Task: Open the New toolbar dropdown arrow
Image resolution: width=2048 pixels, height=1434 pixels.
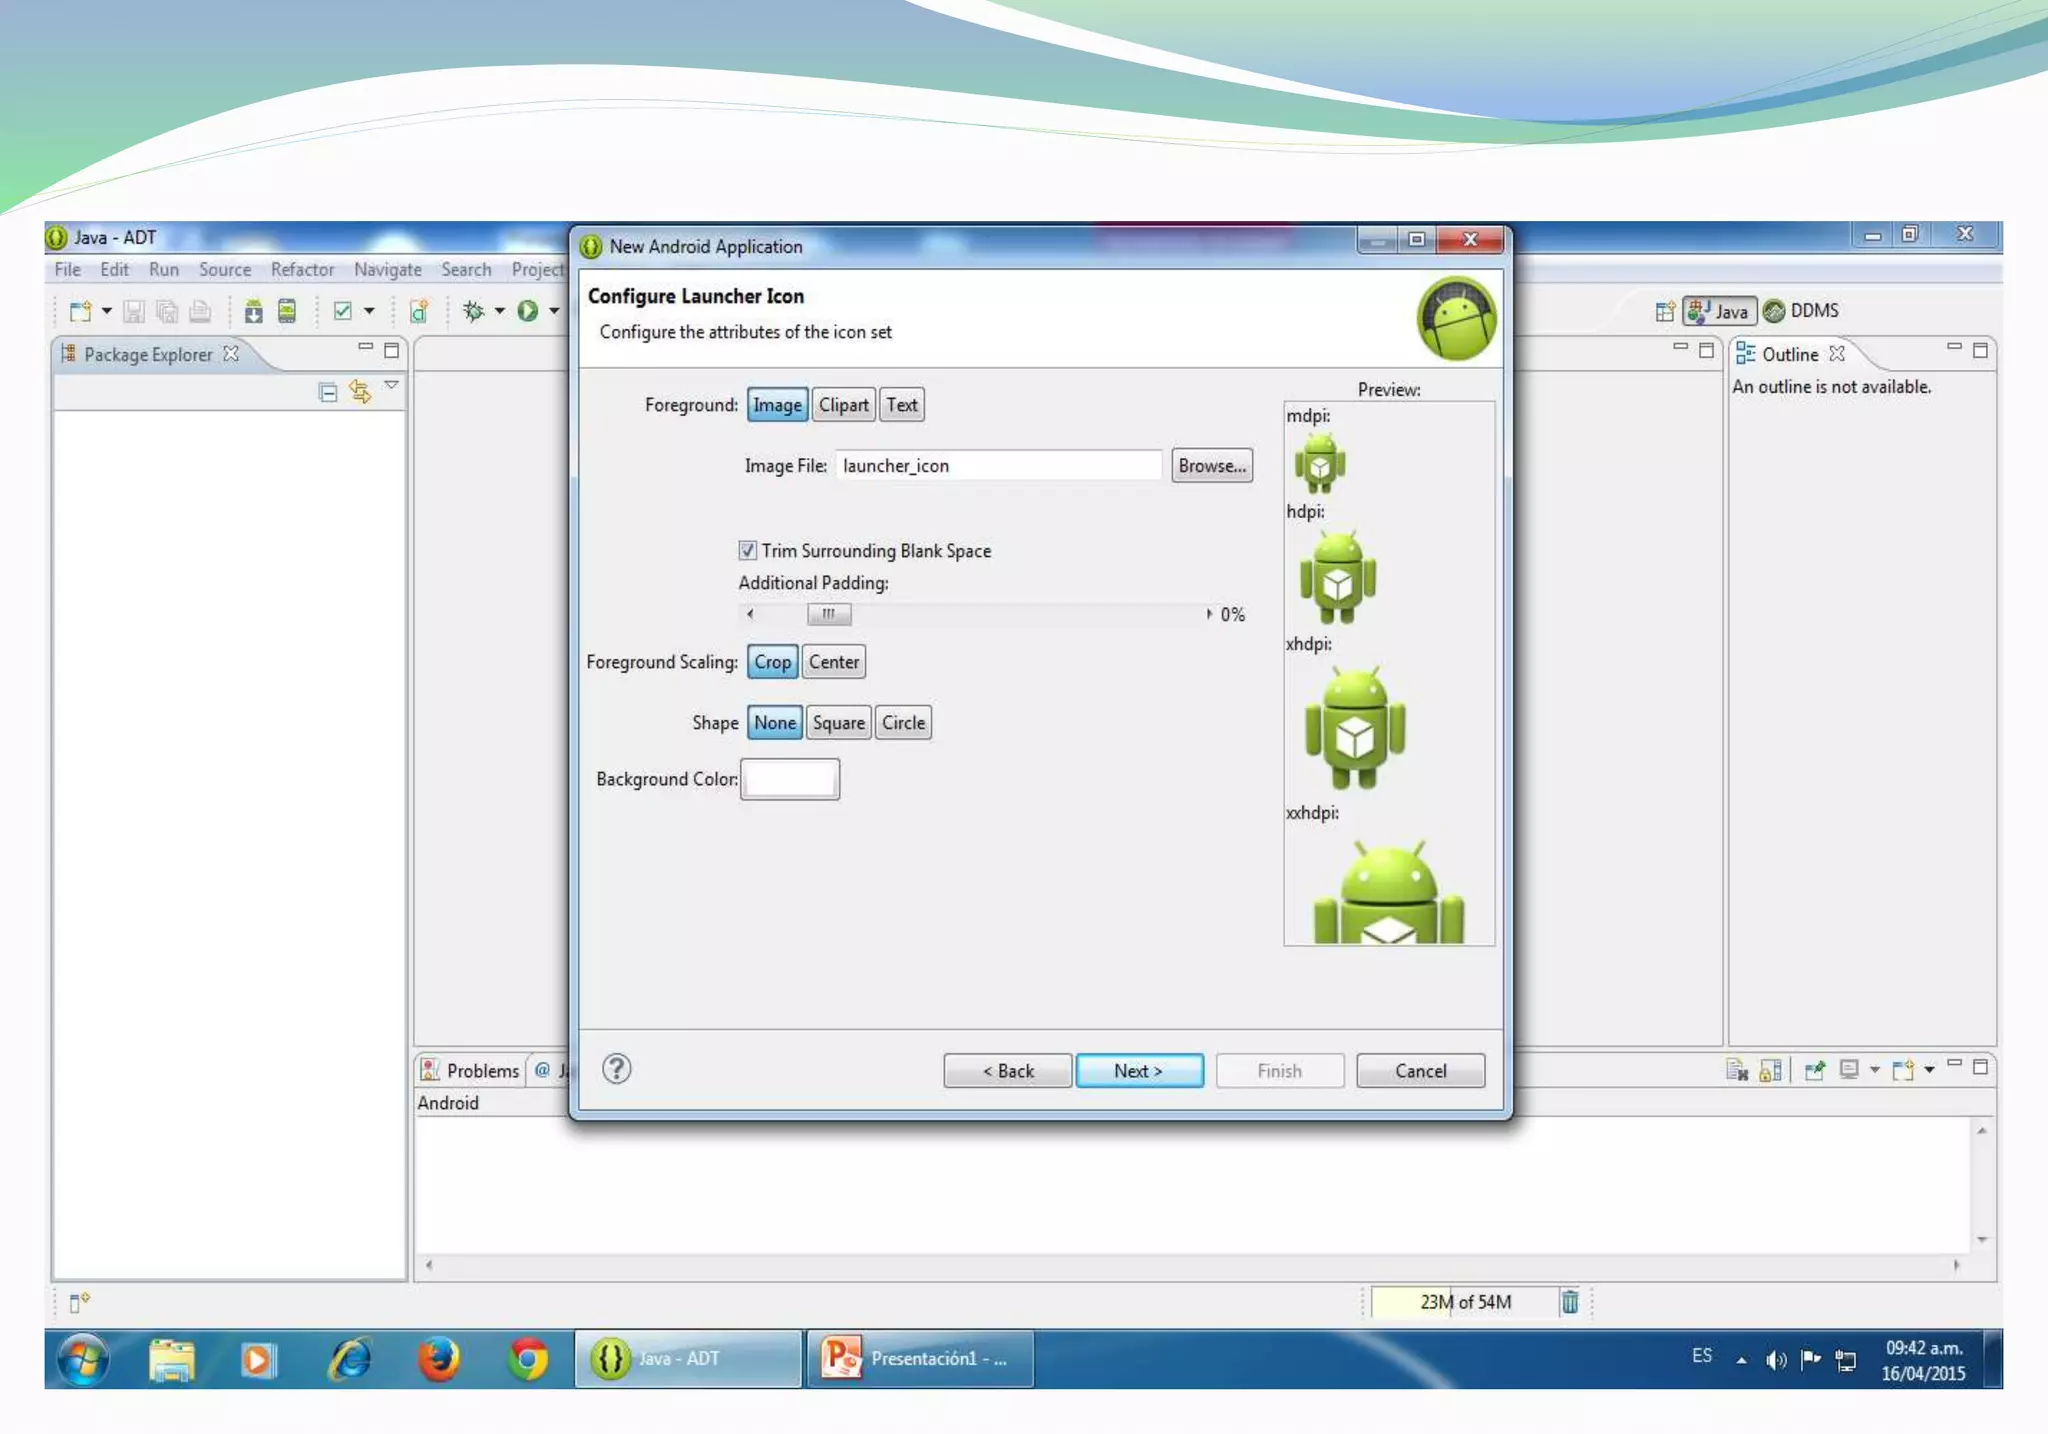Action: pyautogui.click(x=106, y=312)
